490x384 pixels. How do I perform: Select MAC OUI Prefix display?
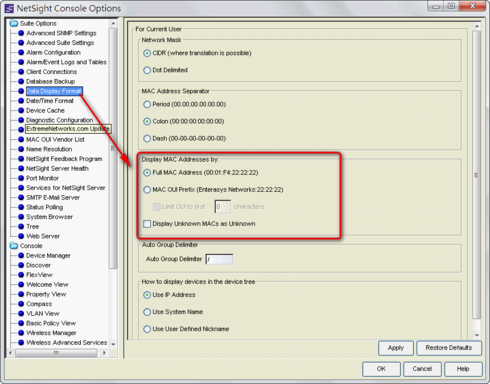(147, 190)
